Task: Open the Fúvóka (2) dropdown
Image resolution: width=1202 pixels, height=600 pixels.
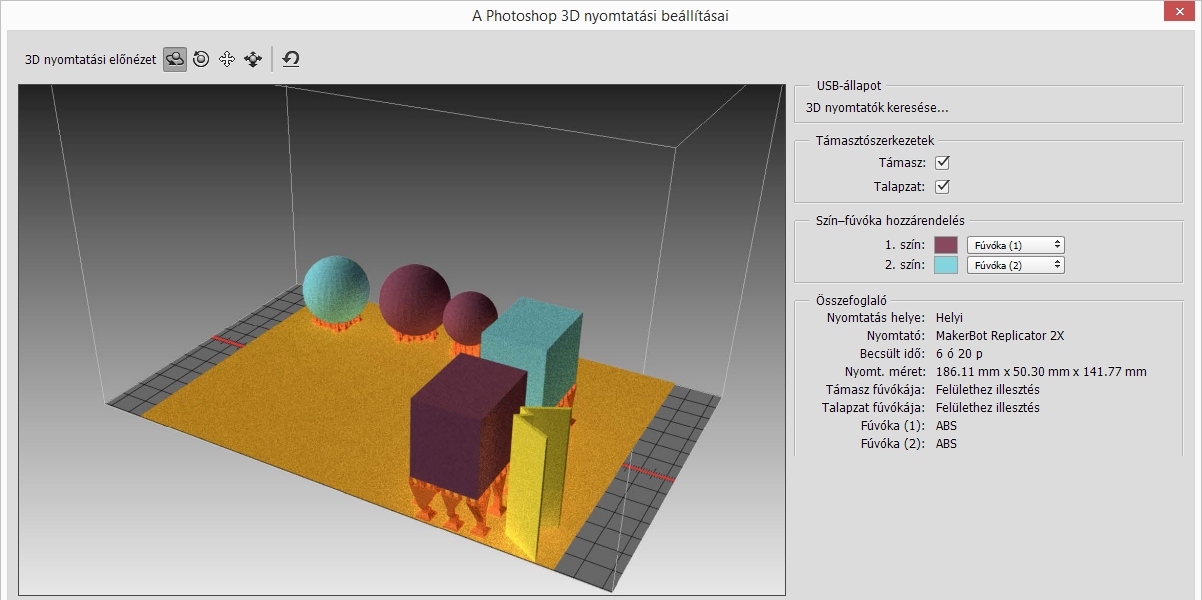Action: 1015,264
